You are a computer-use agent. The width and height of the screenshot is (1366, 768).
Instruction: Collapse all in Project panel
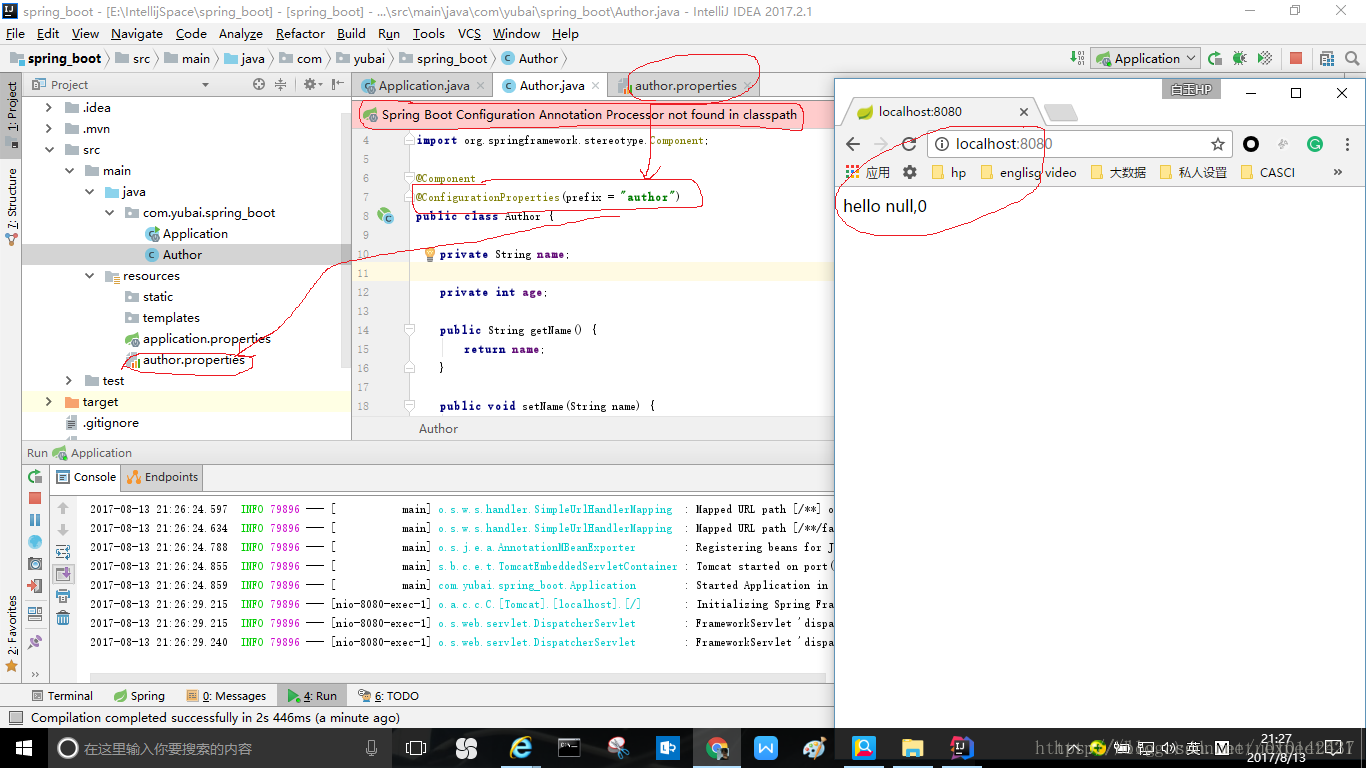(281, 85)
